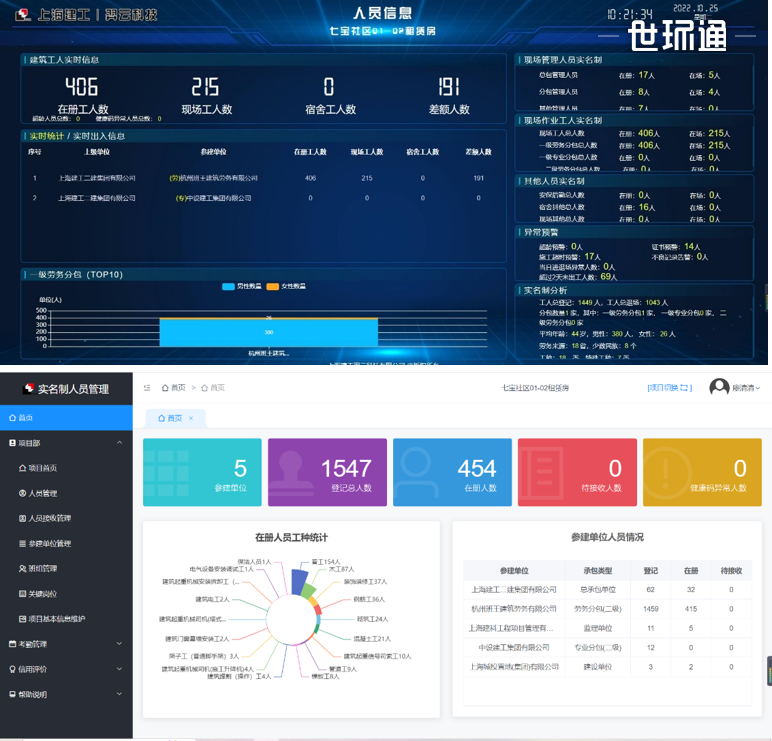The height and width of the screenshot is (741, 772).
Task: Click the blue bar in 一级劳务分包 chart
Action: tap(268, 332)
